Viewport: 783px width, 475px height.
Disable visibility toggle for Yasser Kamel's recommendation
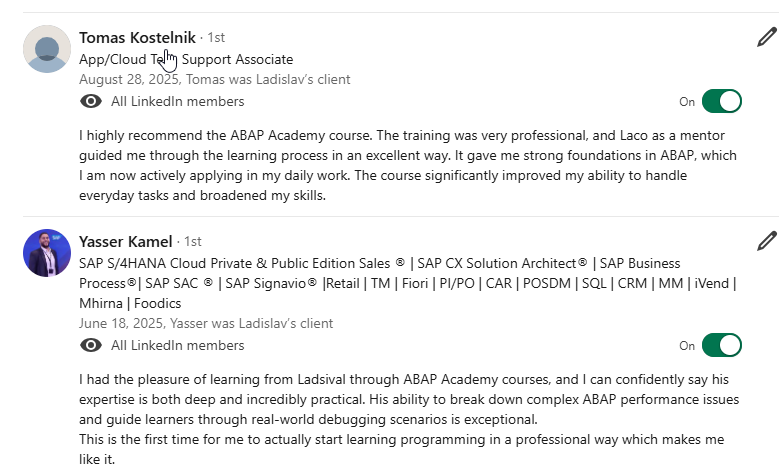(721, 345)
